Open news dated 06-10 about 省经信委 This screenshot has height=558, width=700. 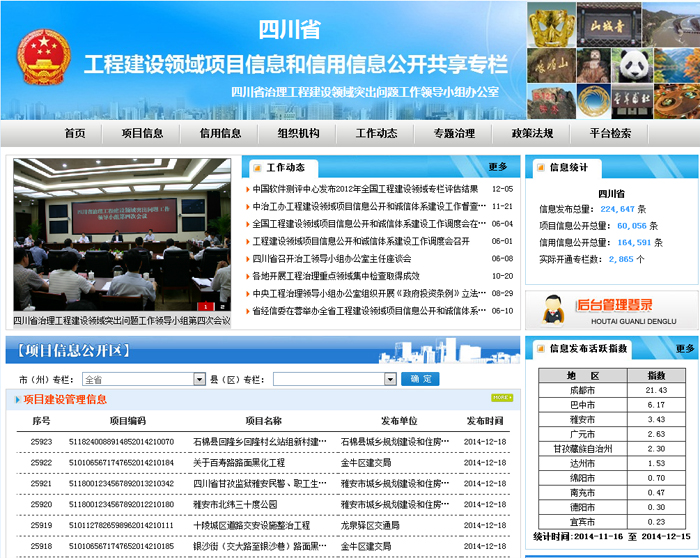coord(369,311)
